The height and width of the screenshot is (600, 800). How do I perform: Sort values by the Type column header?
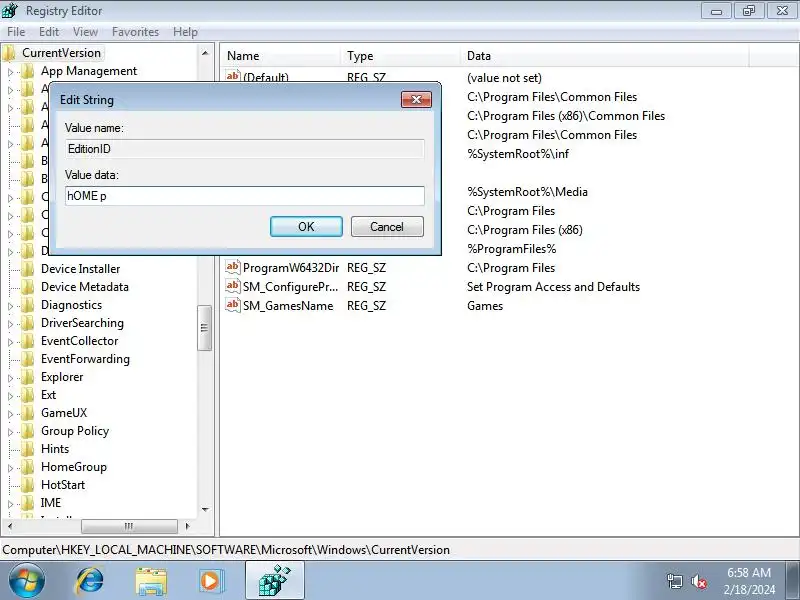click(401, 56)
